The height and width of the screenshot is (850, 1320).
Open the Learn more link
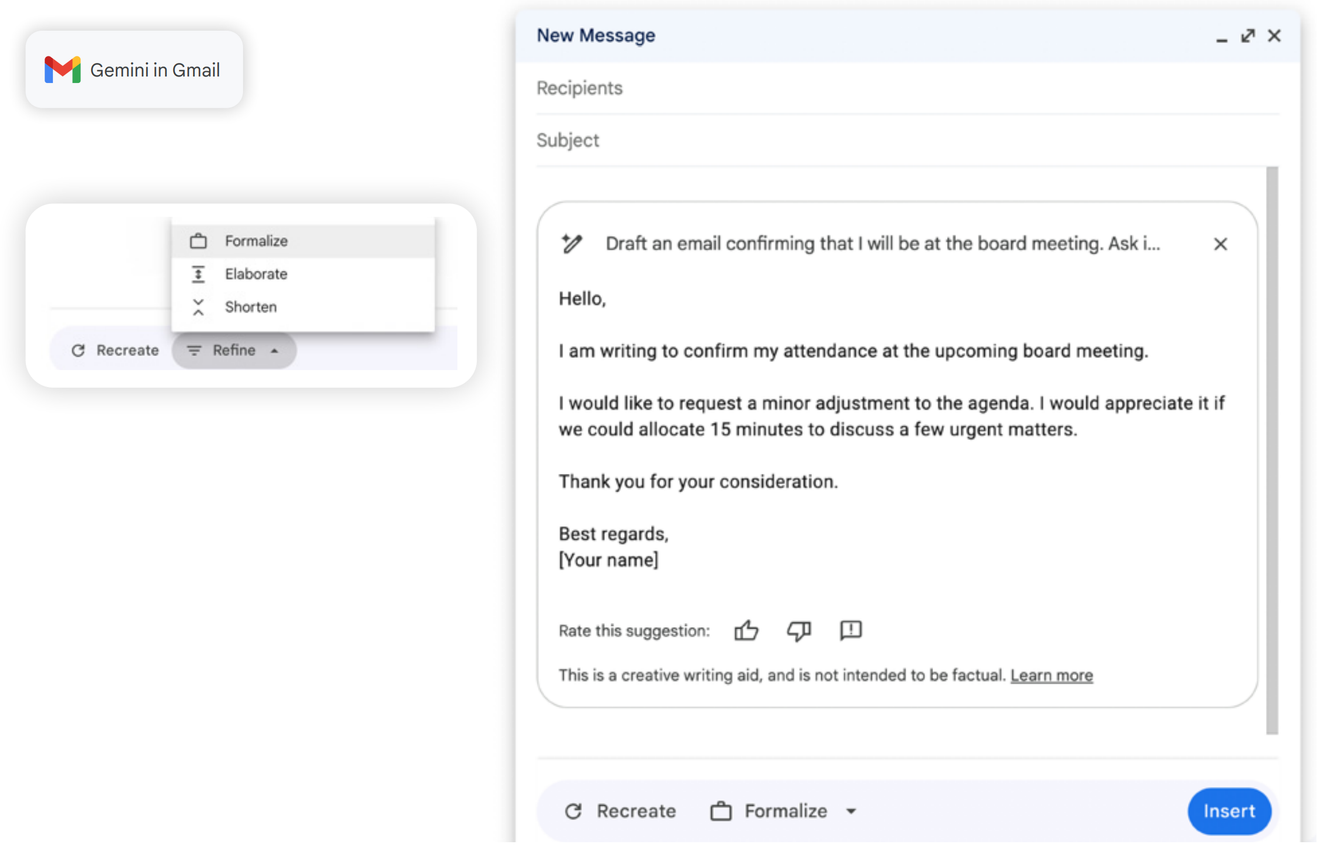pos(1051,676)
